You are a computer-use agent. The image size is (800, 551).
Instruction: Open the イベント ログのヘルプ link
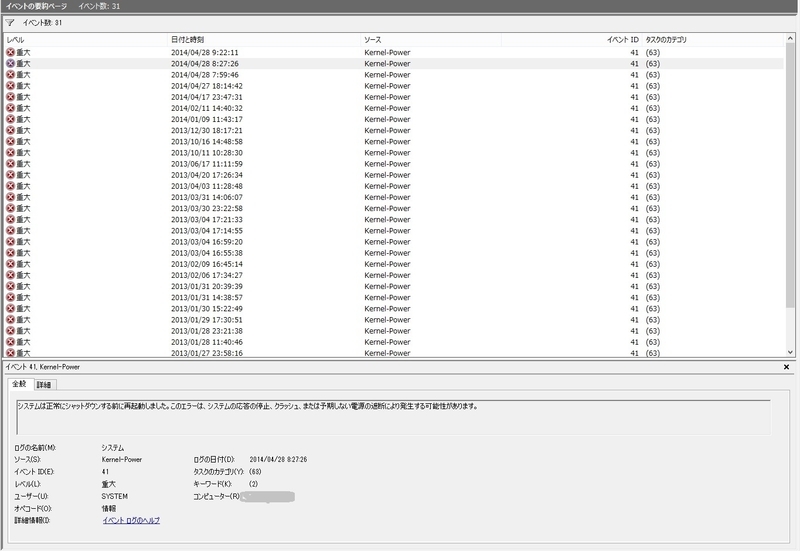(131, 520)
